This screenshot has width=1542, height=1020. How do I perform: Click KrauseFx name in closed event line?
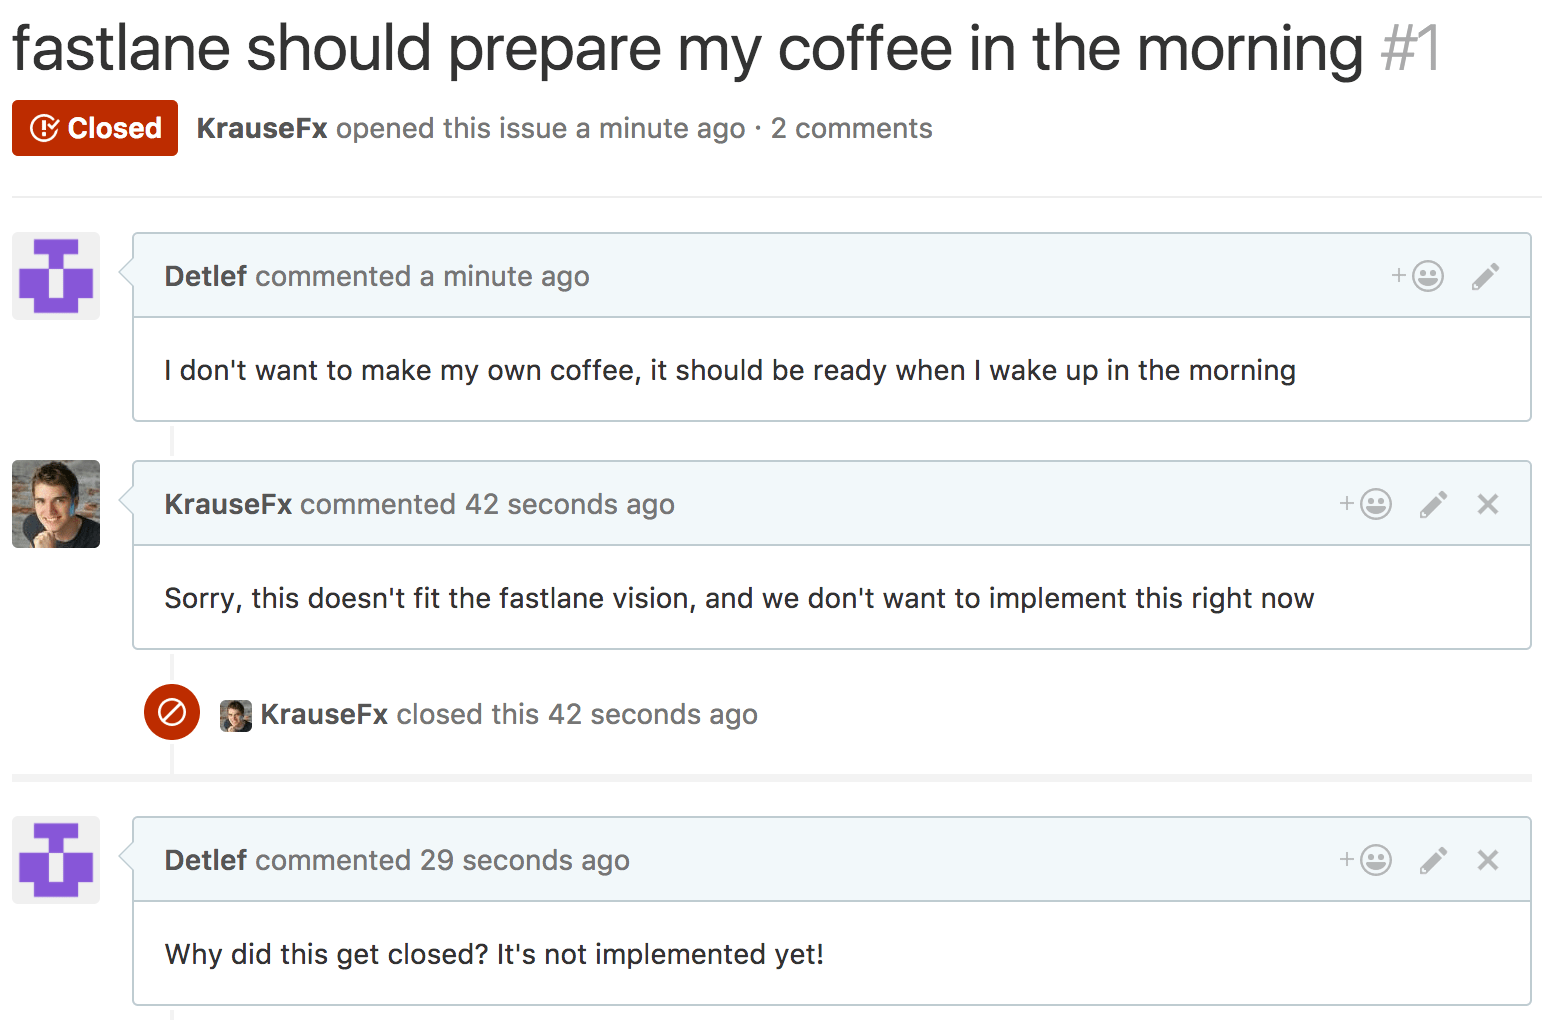pyautogui.click(x=324, y=714)
